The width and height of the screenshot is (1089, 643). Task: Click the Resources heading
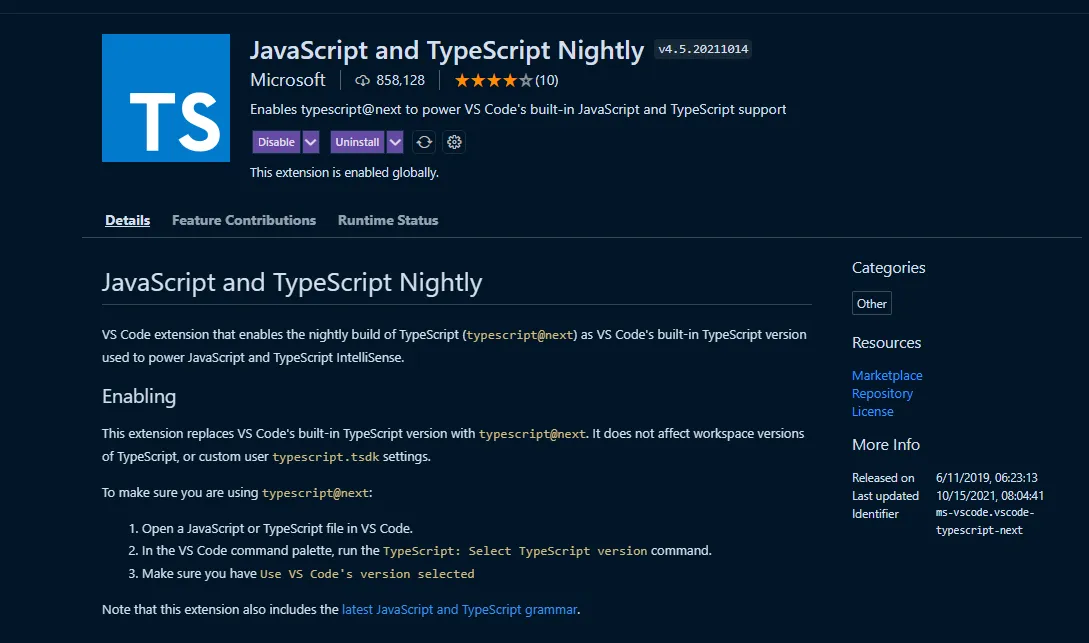click(886, 342)
